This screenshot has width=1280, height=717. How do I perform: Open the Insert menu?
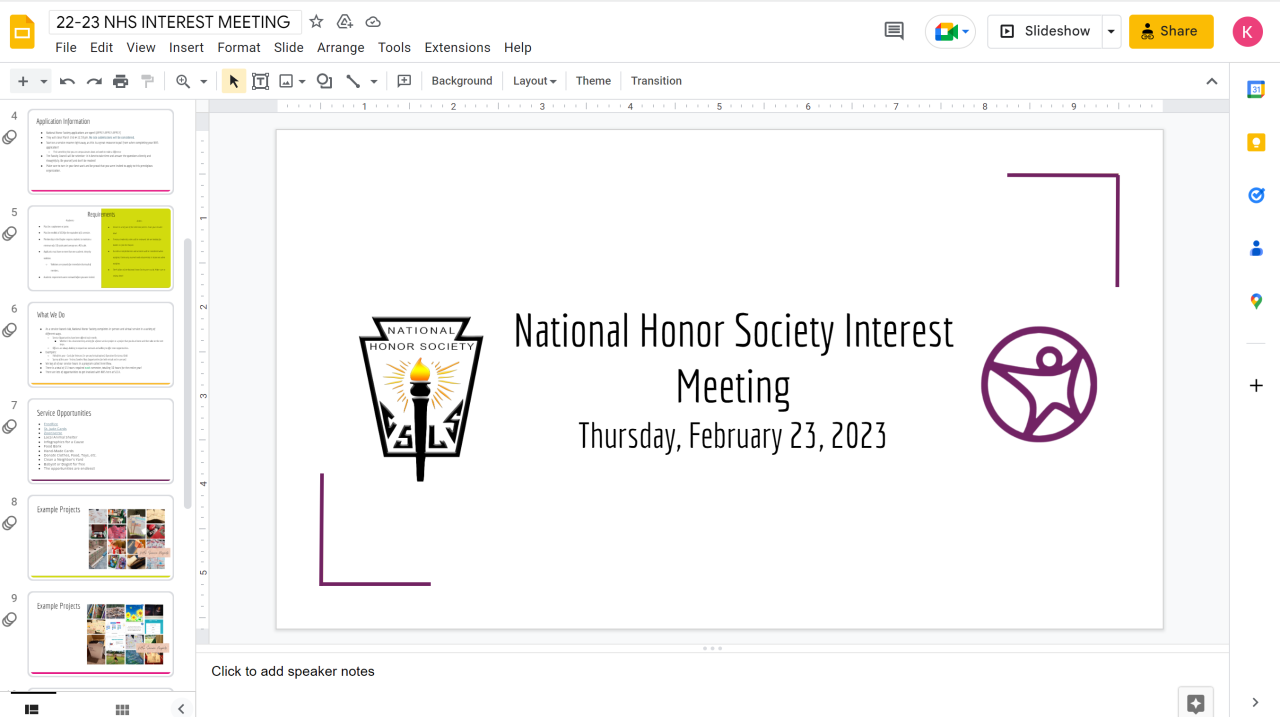pos(186,47)
